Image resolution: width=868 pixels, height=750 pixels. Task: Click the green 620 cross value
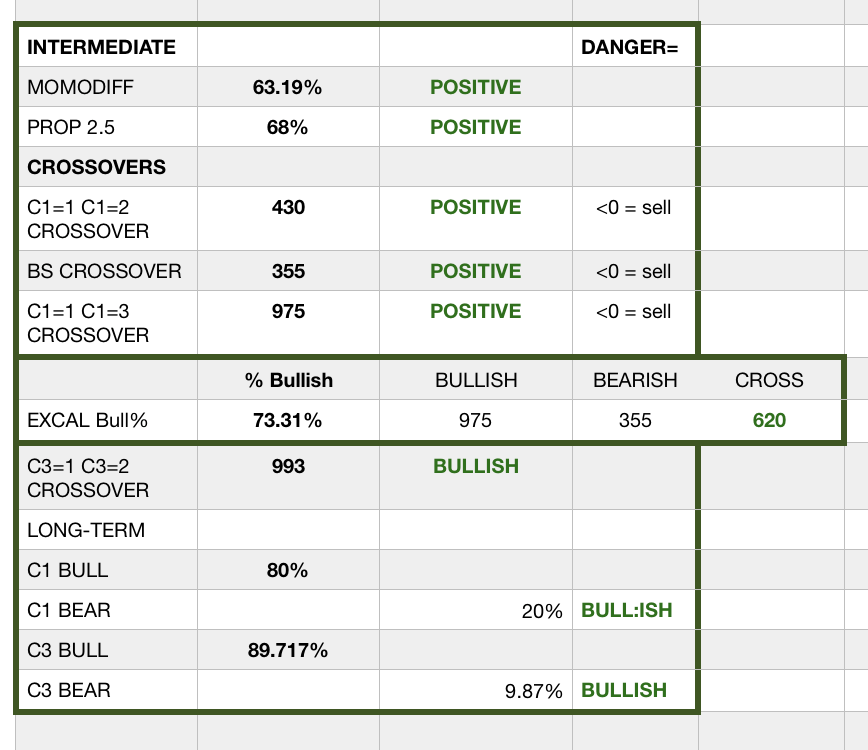tap(769, 421)
